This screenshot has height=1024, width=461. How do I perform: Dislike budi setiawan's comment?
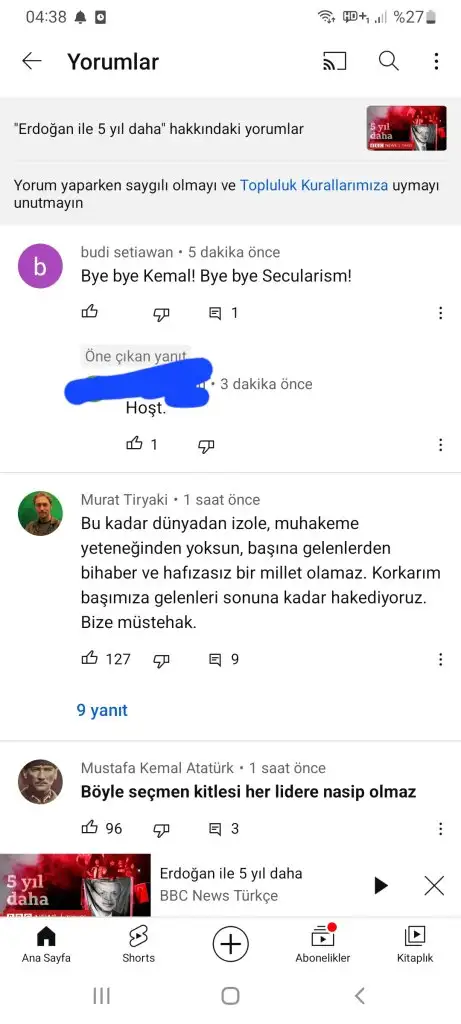[x=161, y=313]
